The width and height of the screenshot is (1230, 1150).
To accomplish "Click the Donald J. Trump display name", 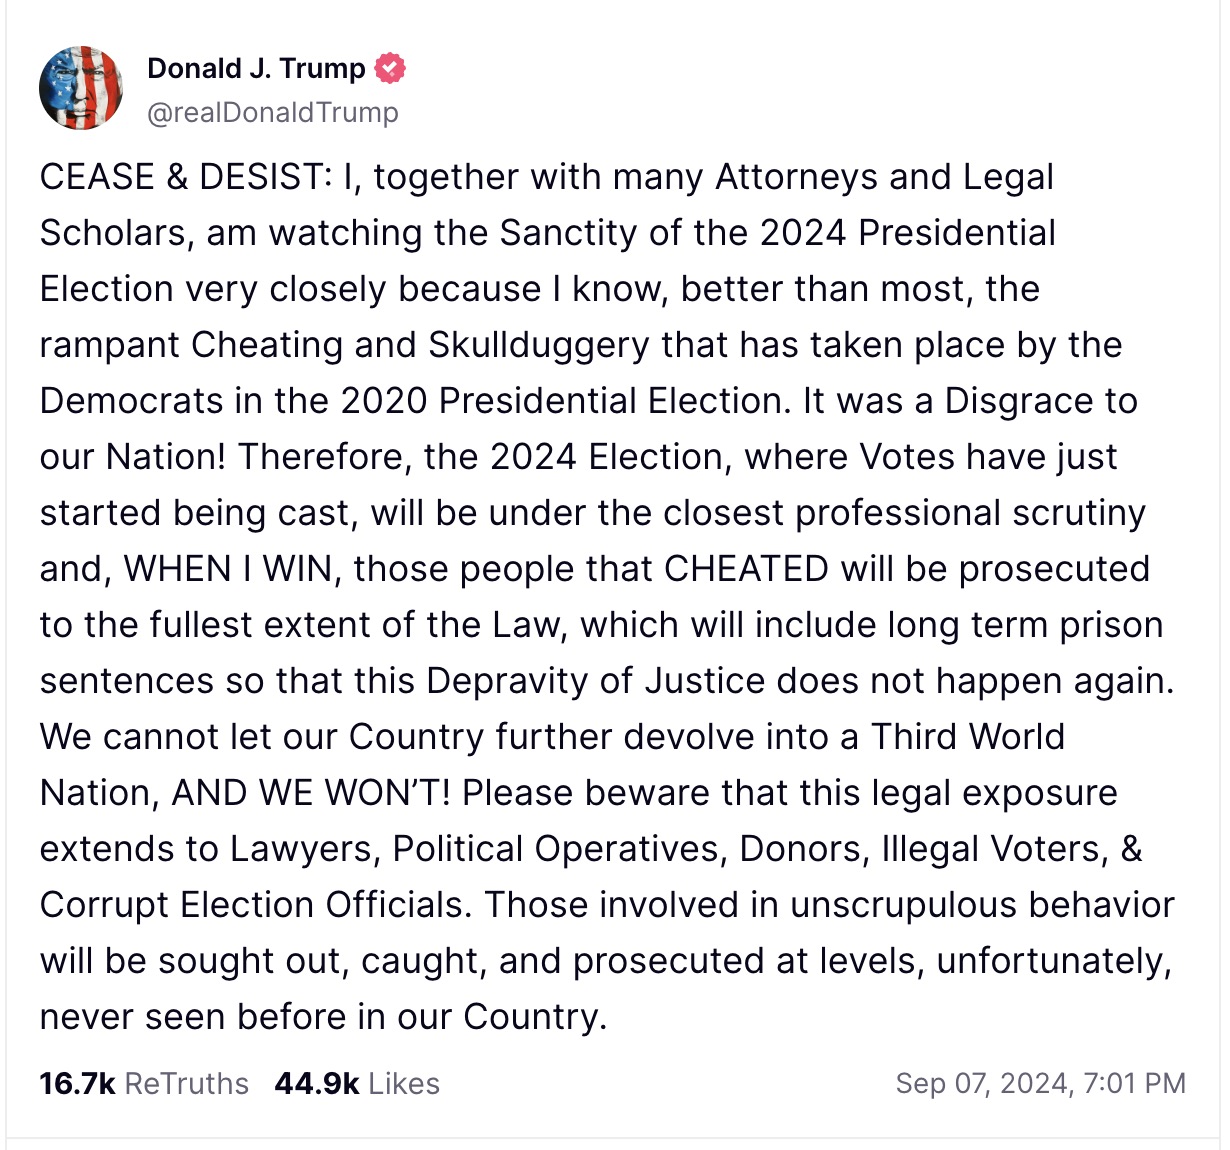I will 256,68.
